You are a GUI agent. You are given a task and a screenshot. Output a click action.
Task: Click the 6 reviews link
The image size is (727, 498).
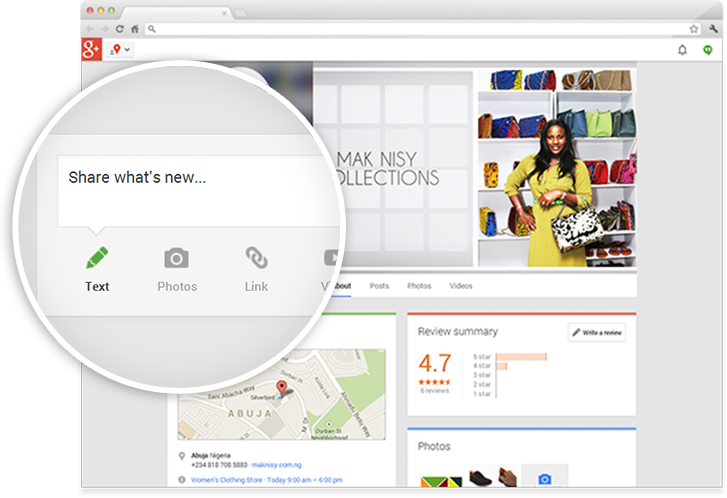click(x=434, y=391)
